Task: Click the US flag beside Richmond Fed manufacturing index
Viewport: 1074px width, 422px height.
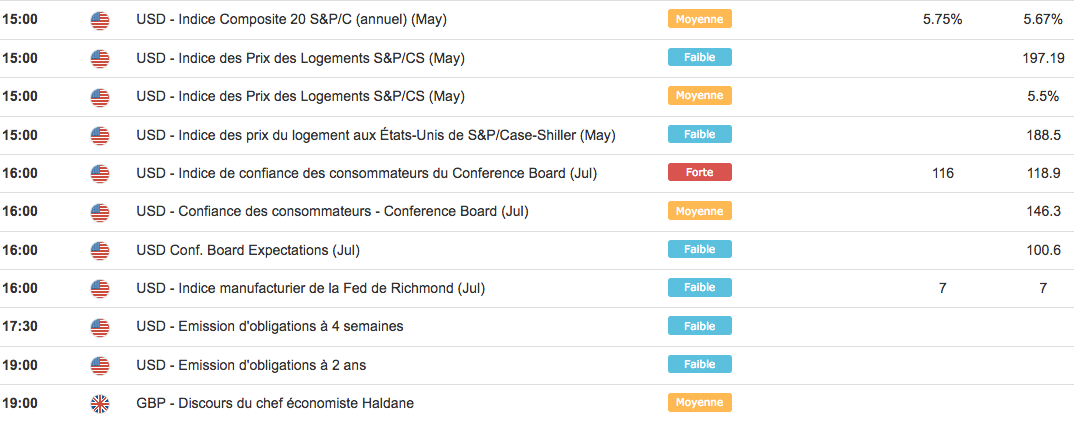Action: tap(100, 288)
